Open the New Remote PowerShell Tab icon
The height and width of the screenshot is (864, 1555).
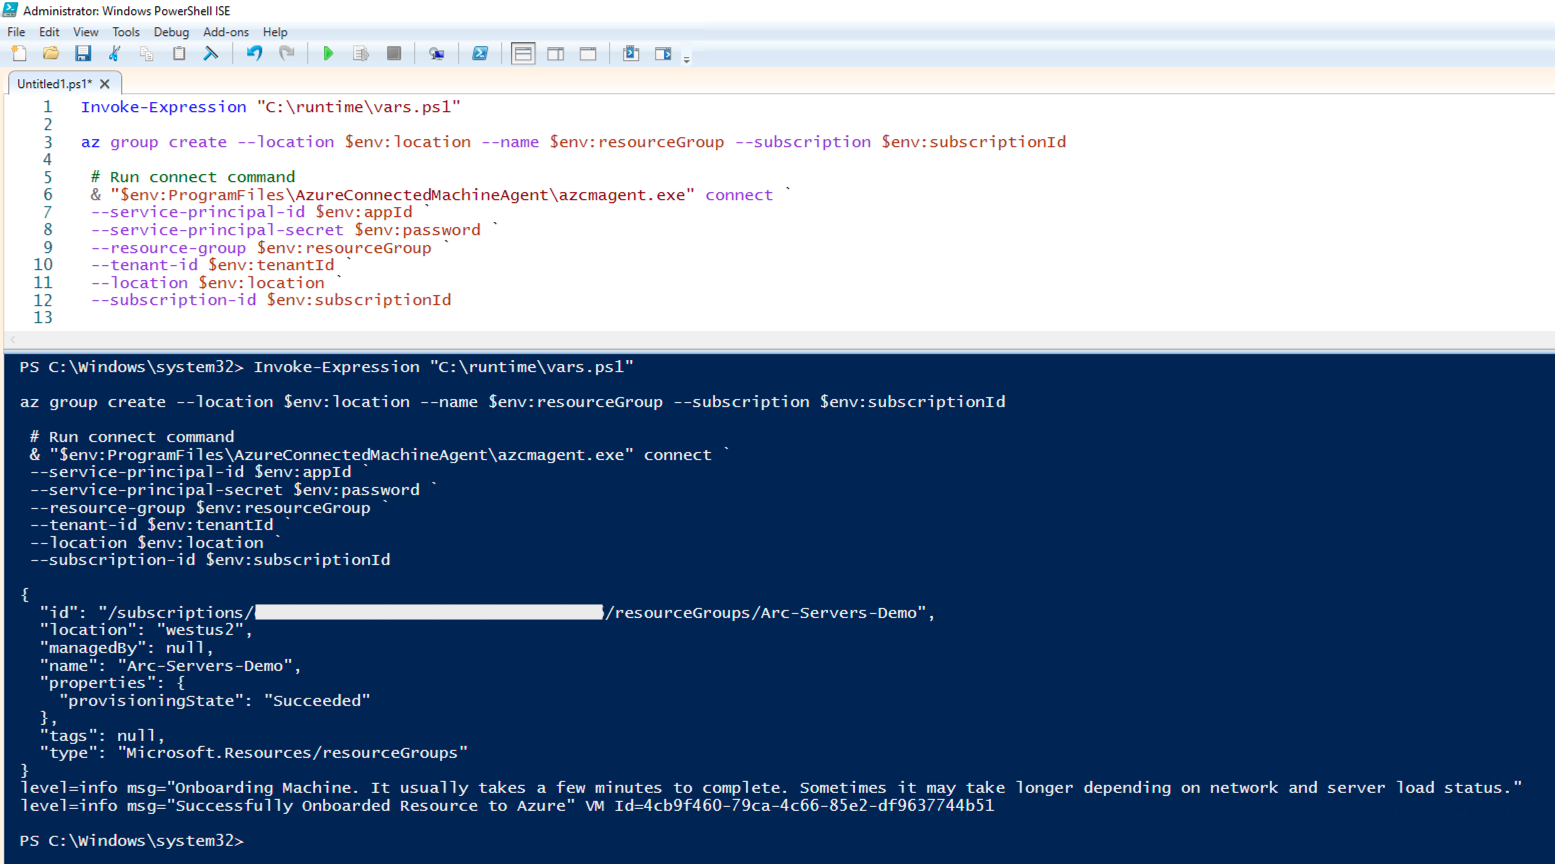coord(437,54)
